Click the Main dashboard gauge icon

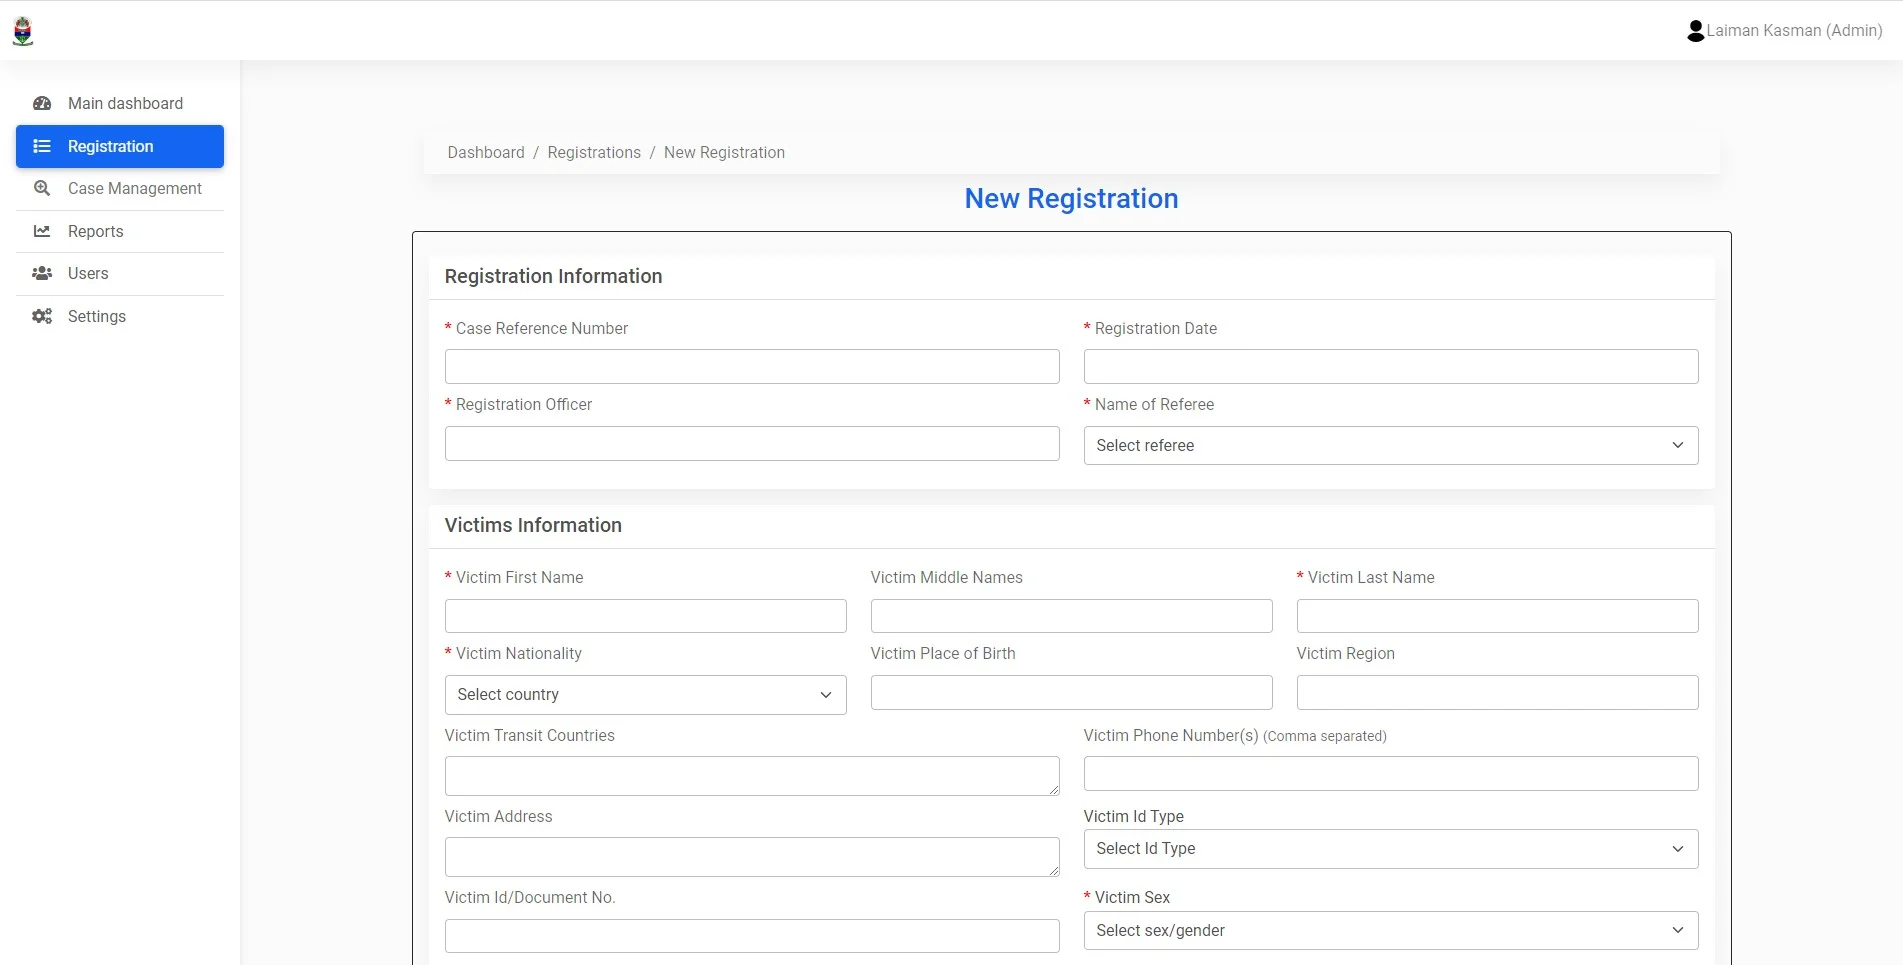tap(41, 103)
